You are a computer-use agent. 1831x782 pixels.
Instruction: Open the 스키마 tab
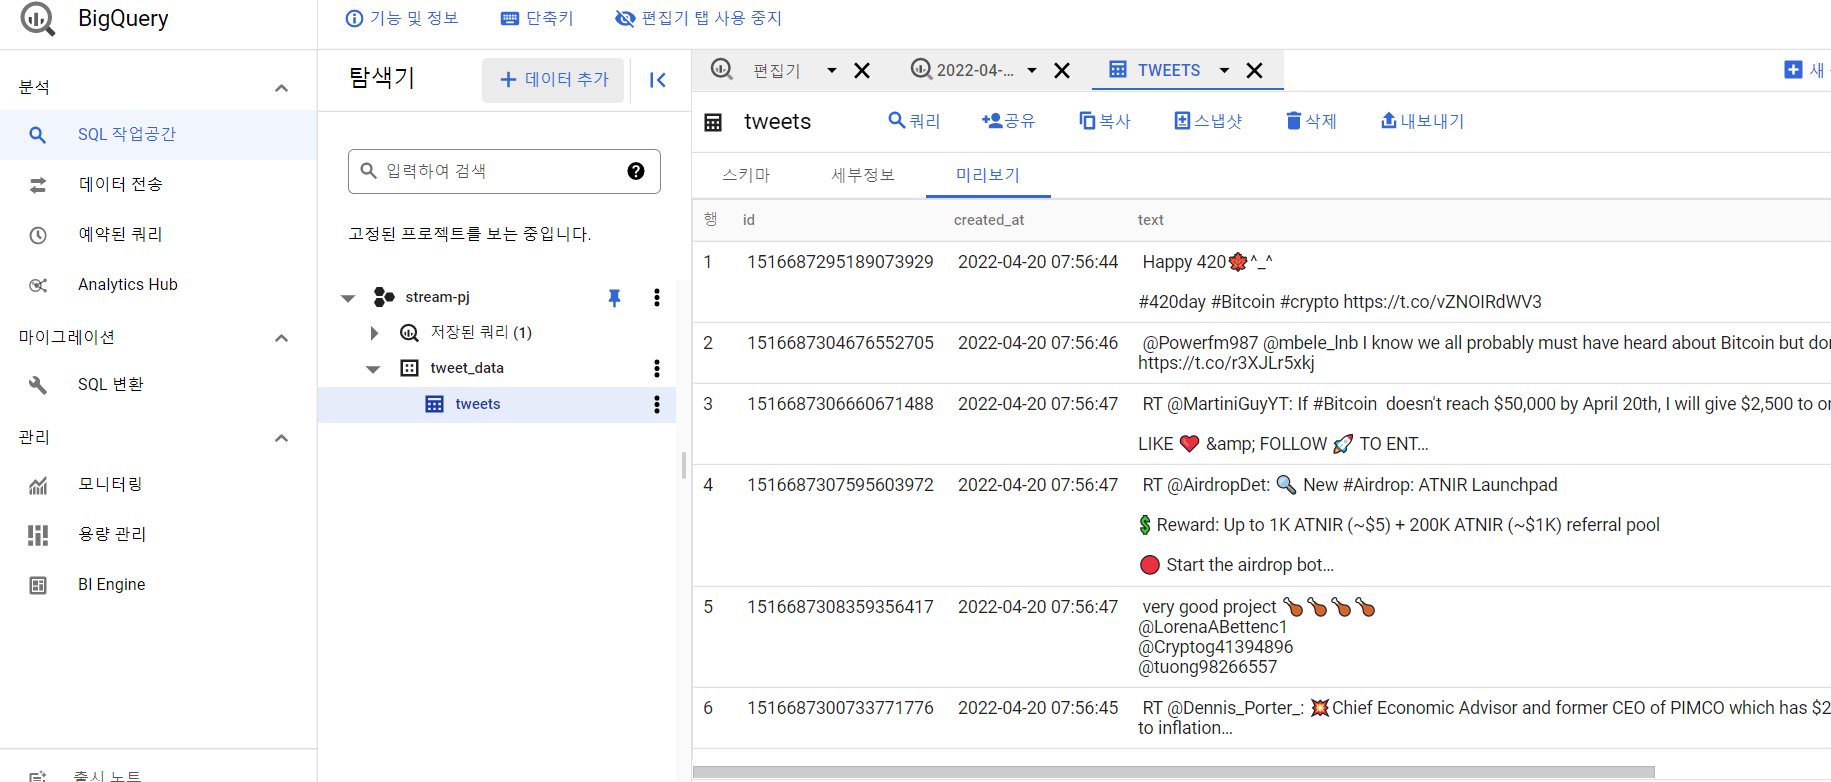click(746, 175)
